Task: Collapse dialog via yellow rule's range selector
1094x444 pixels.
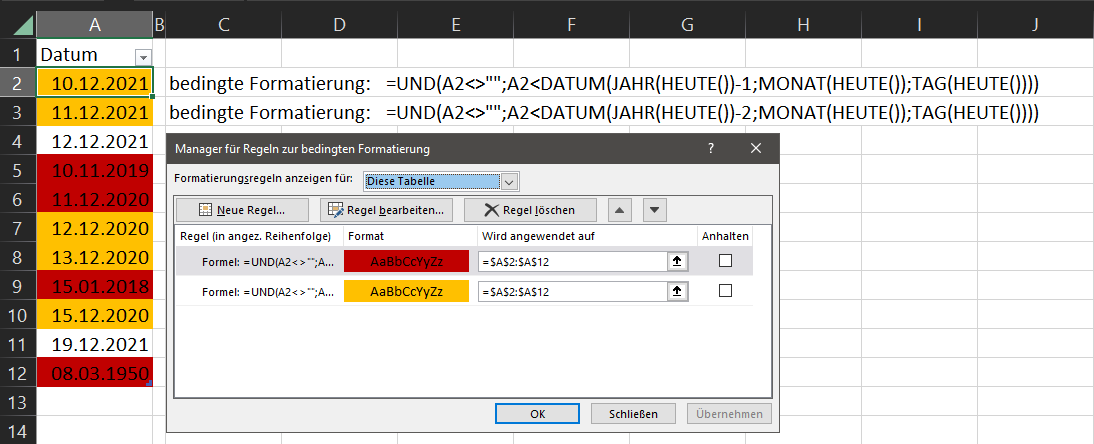Action: (679, 291)
